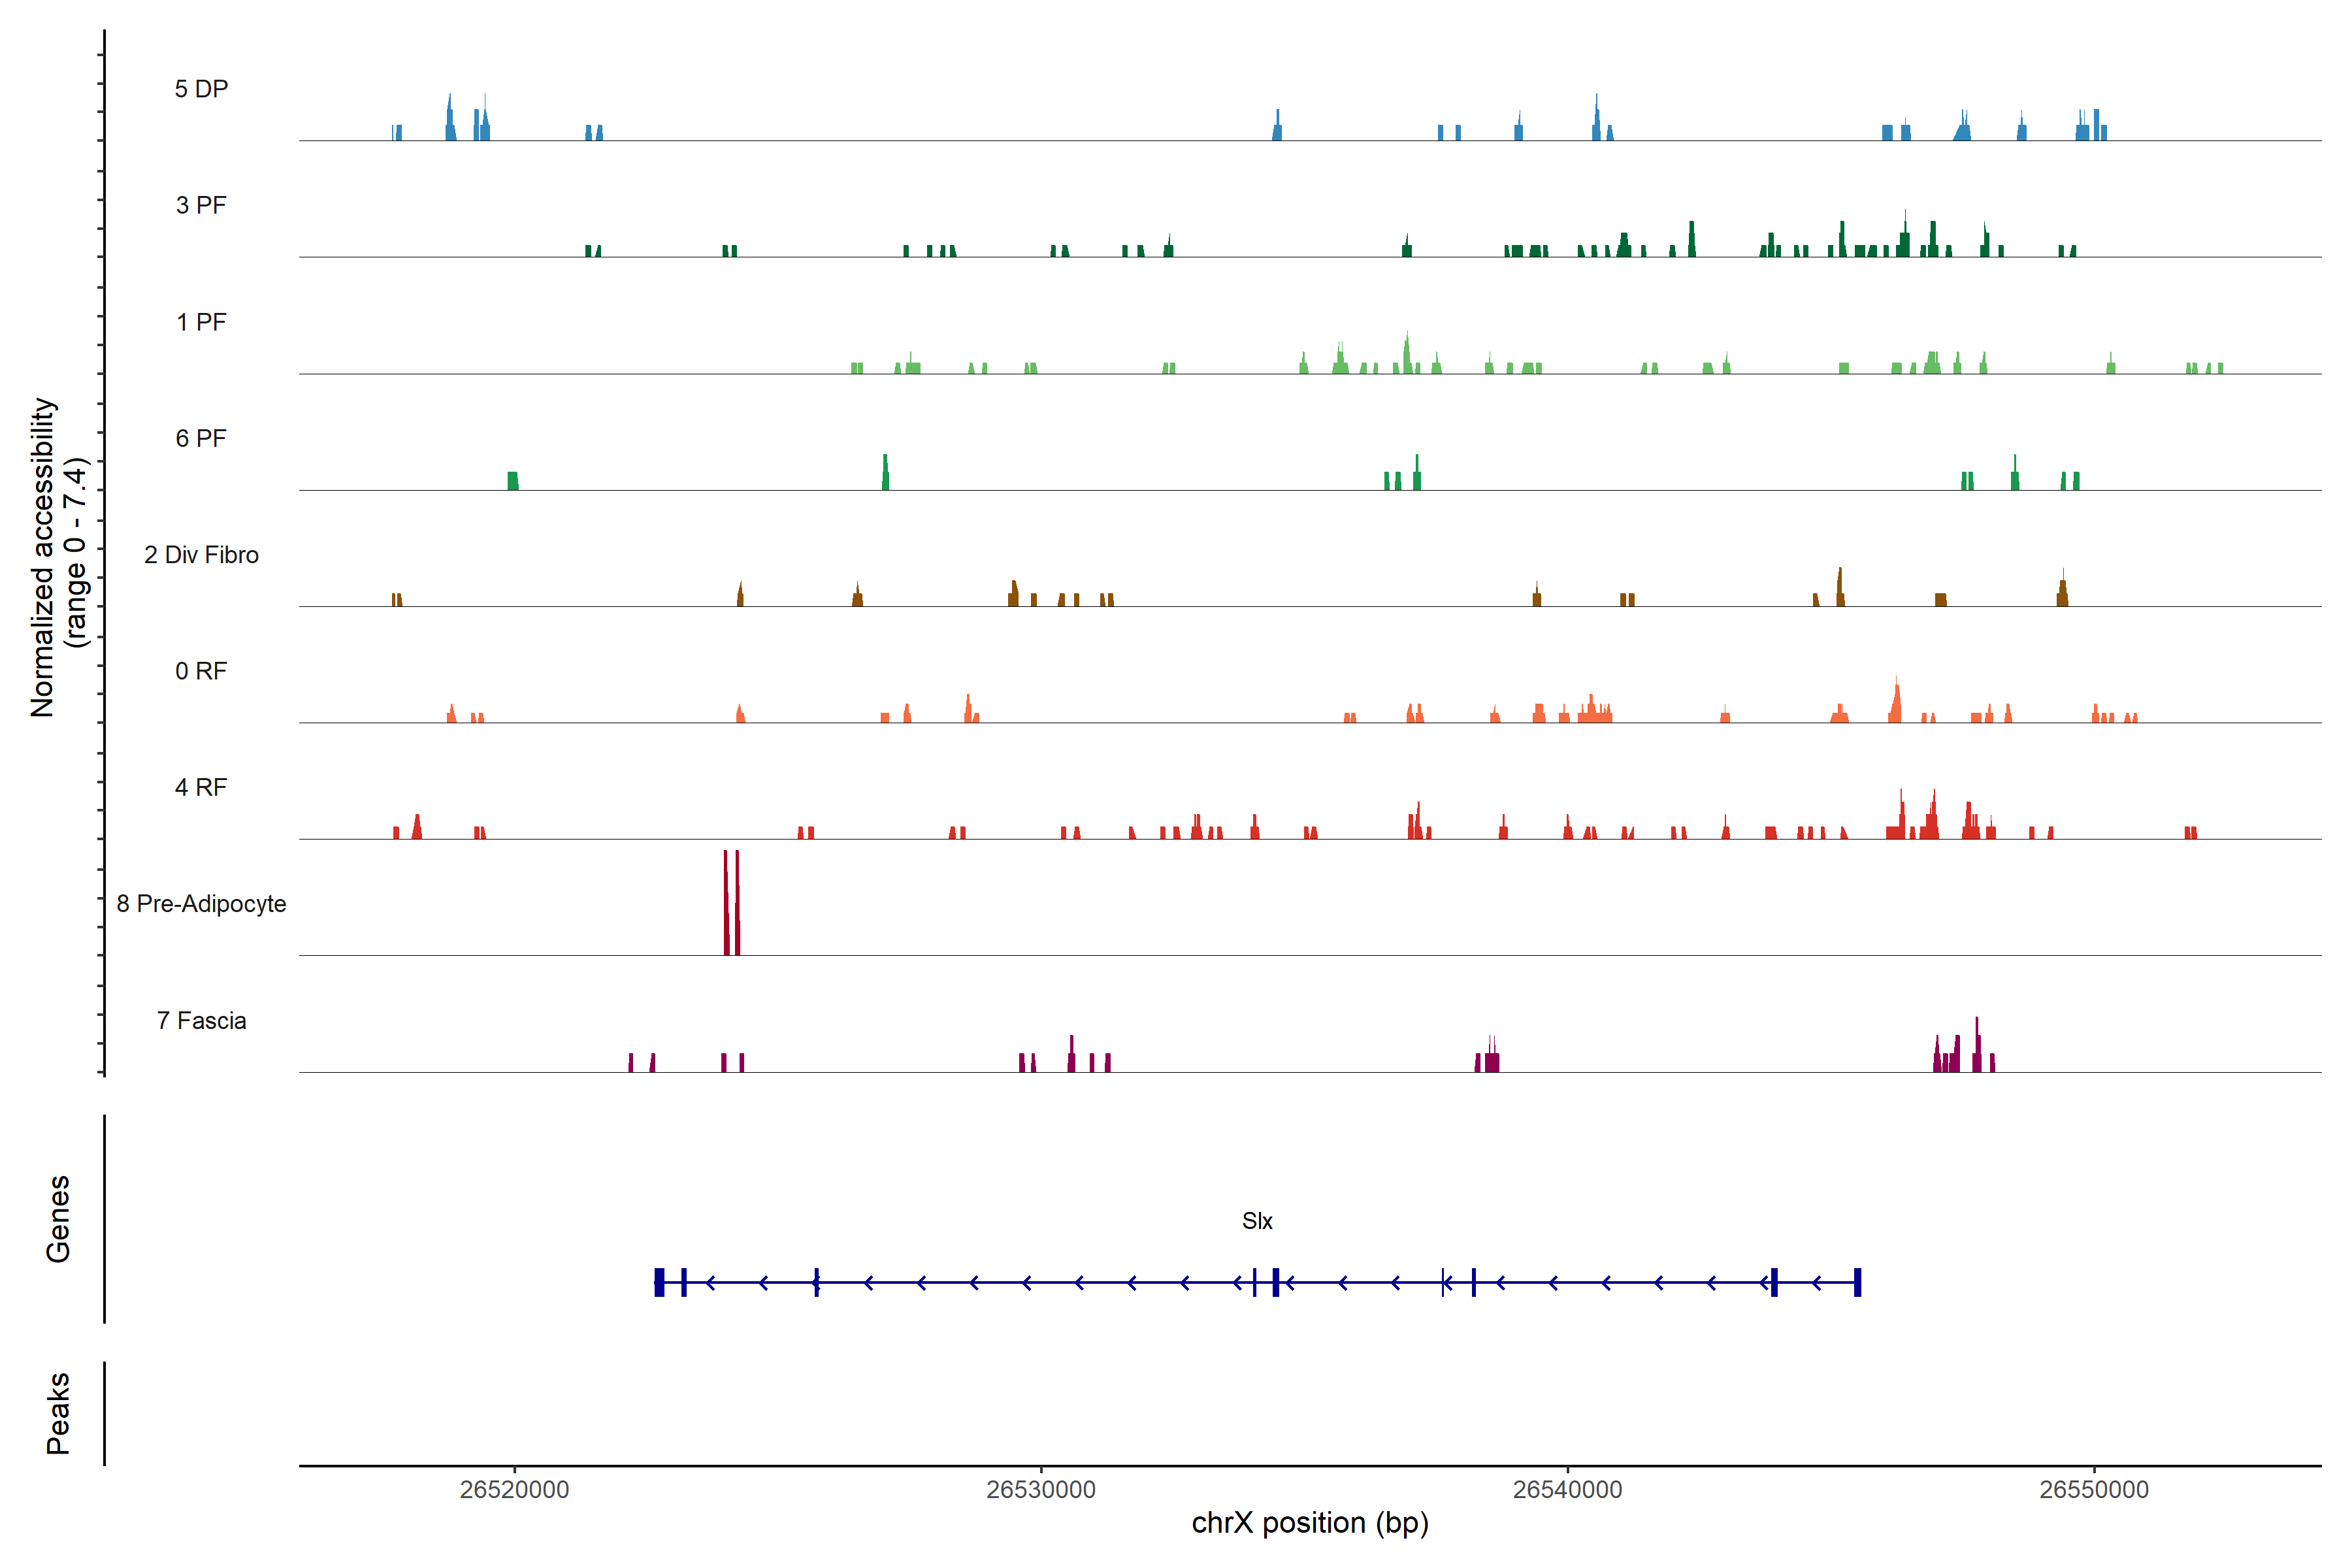Click the 4 RF track label
Image resolution: width=2352 pixels, height=1568 pixels.
click(x=201, y=787)
